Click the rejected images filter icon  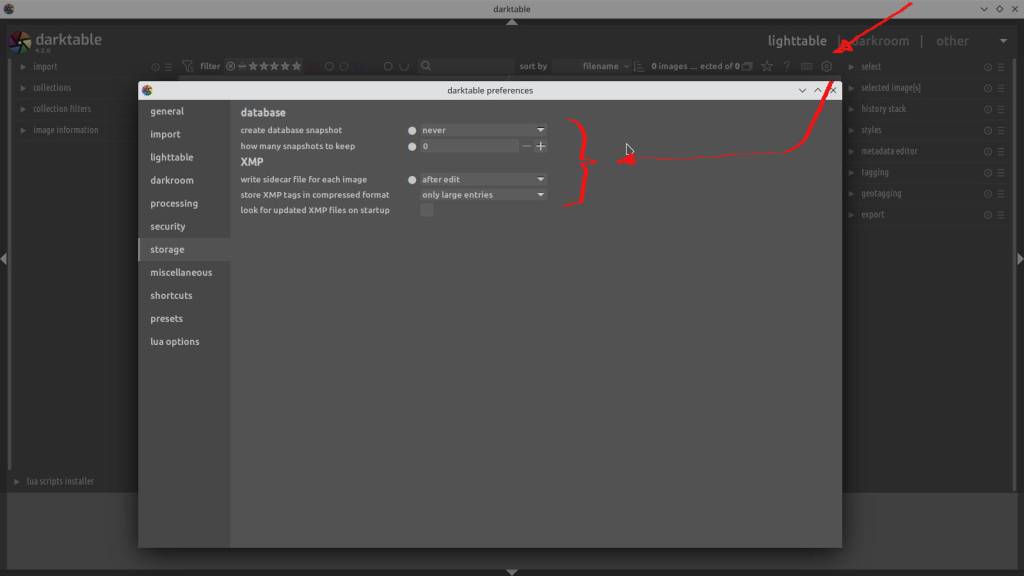click(231, 66)
